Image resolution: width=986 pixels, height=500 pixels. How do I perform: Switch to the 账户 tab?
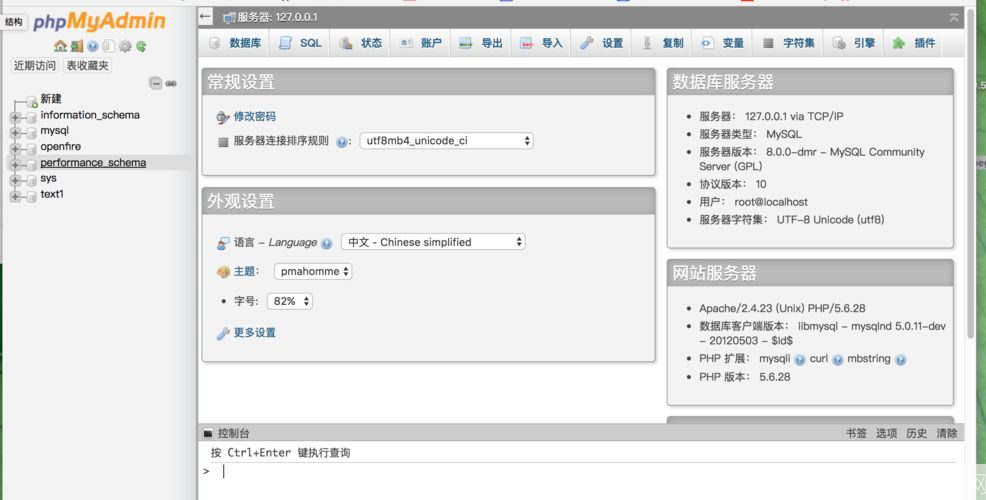(x=421, y=43)
